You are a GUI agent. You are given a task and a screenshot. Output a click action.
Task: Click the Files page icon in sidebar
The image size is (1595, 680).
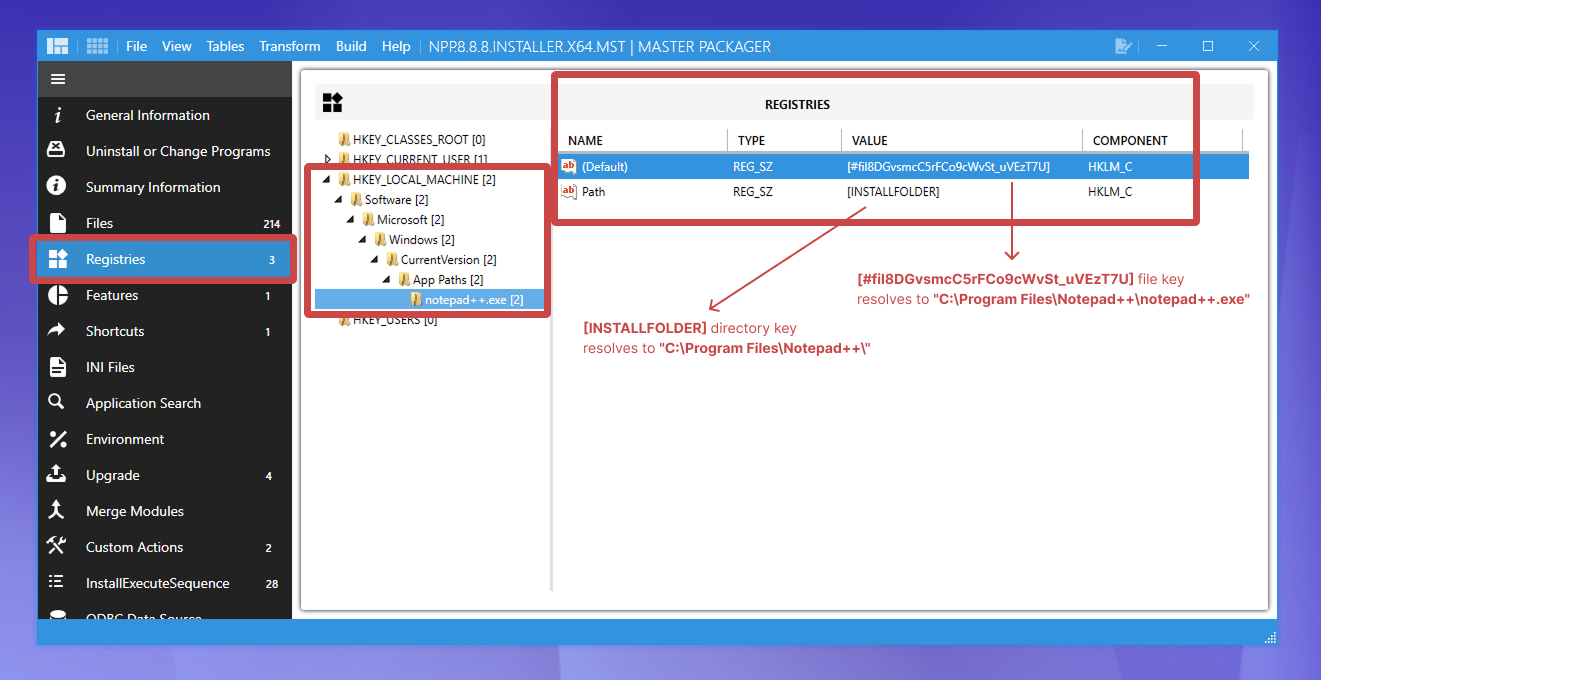58,223
